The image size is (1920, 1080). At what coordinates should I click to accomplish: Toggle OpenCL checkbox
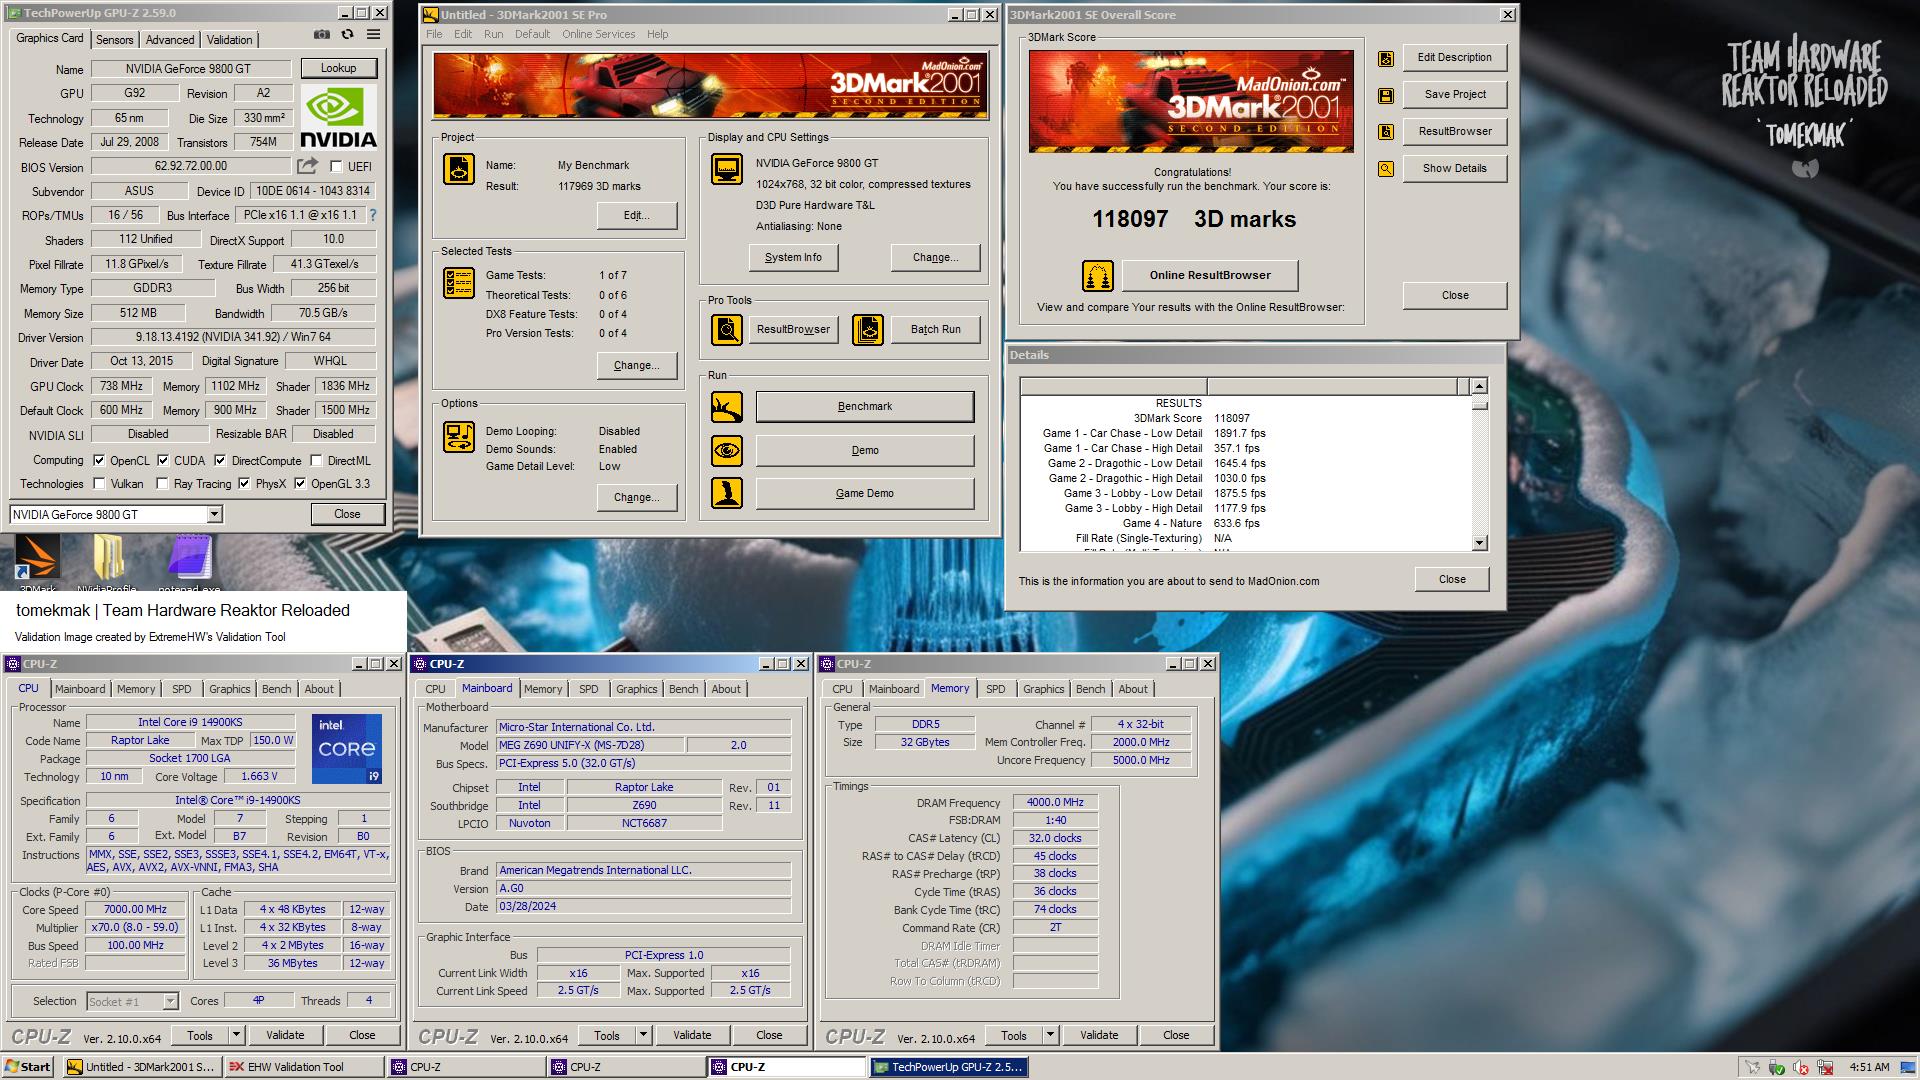tap(99, 461)
